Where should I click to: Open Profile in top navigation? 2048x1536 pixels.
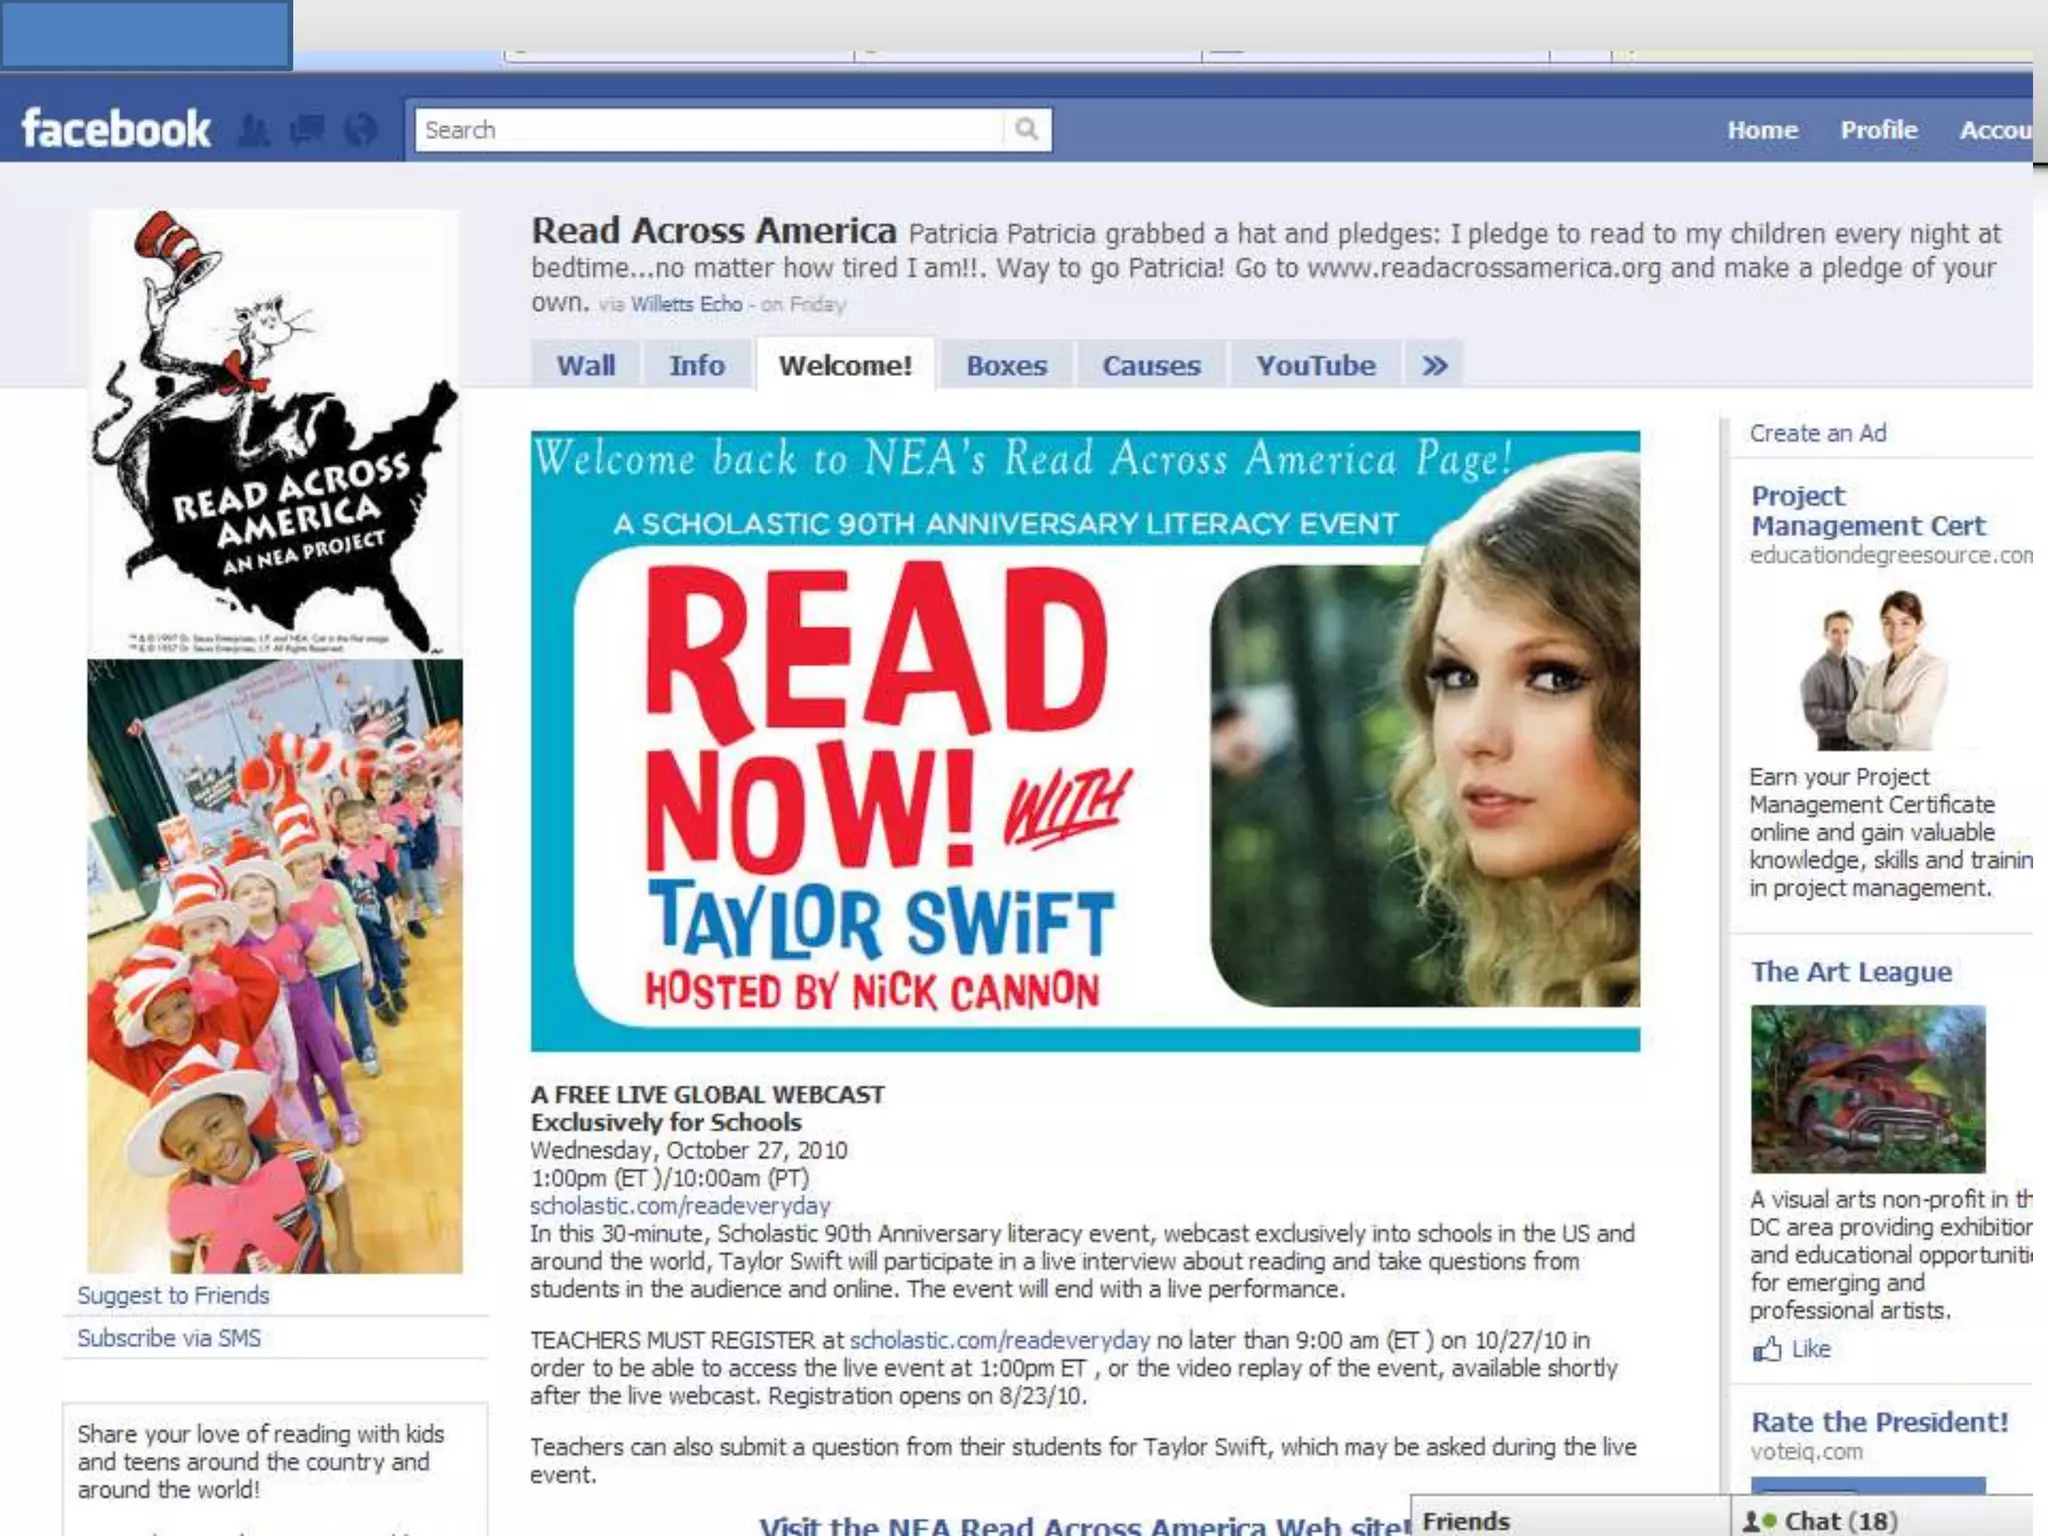pos(1879,130)
